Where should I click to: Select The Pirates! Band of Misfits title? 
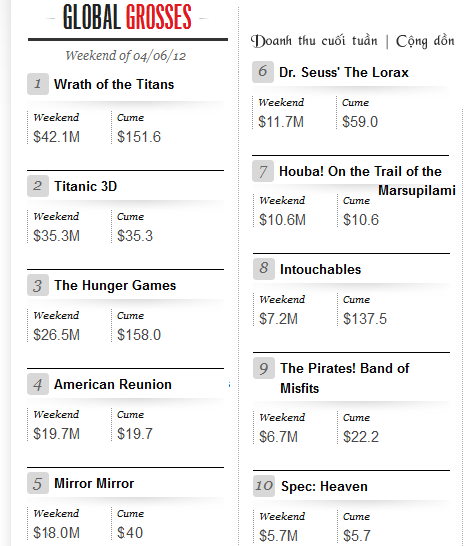click(x=345, y=378)
